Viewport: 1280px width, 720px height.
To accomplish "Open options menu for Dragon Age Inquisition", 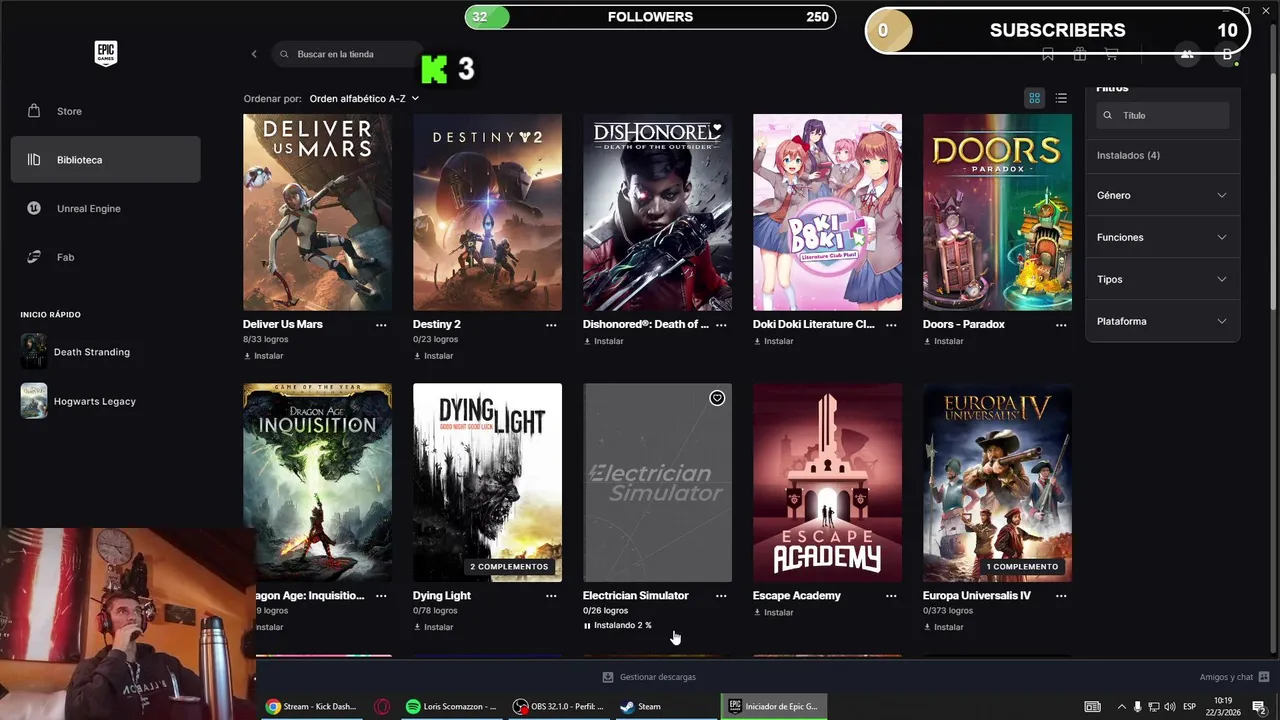I will pos(381,596).
